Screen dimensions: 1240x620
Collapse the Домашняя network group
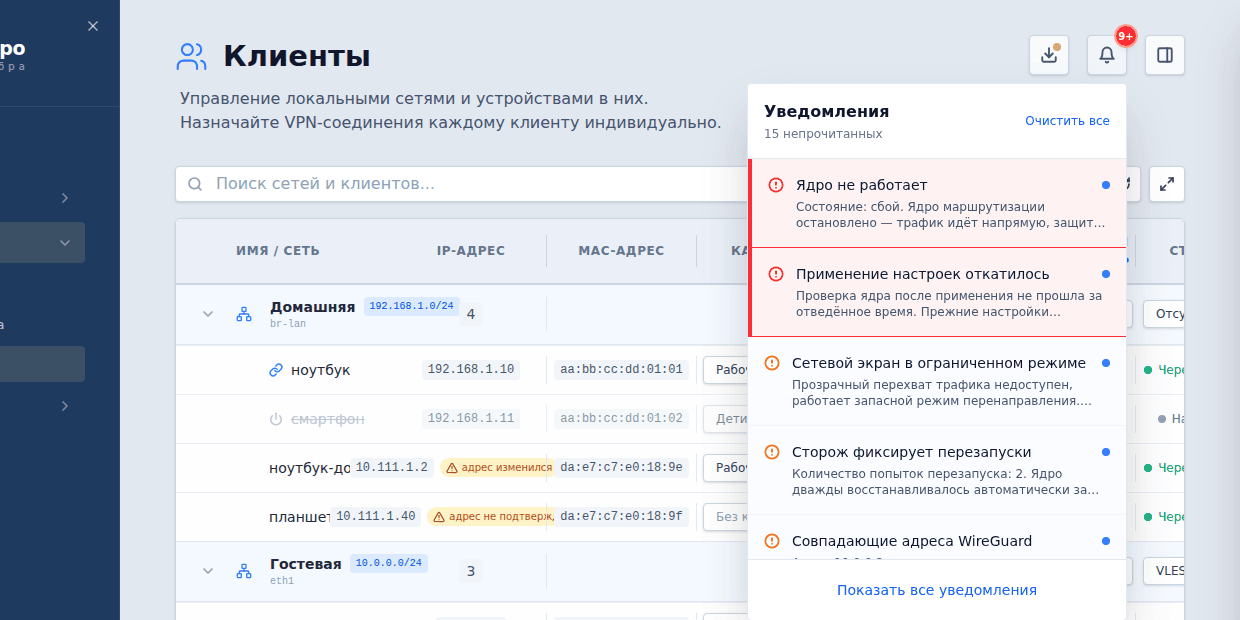pyautogui.click(x=208, y=314)
